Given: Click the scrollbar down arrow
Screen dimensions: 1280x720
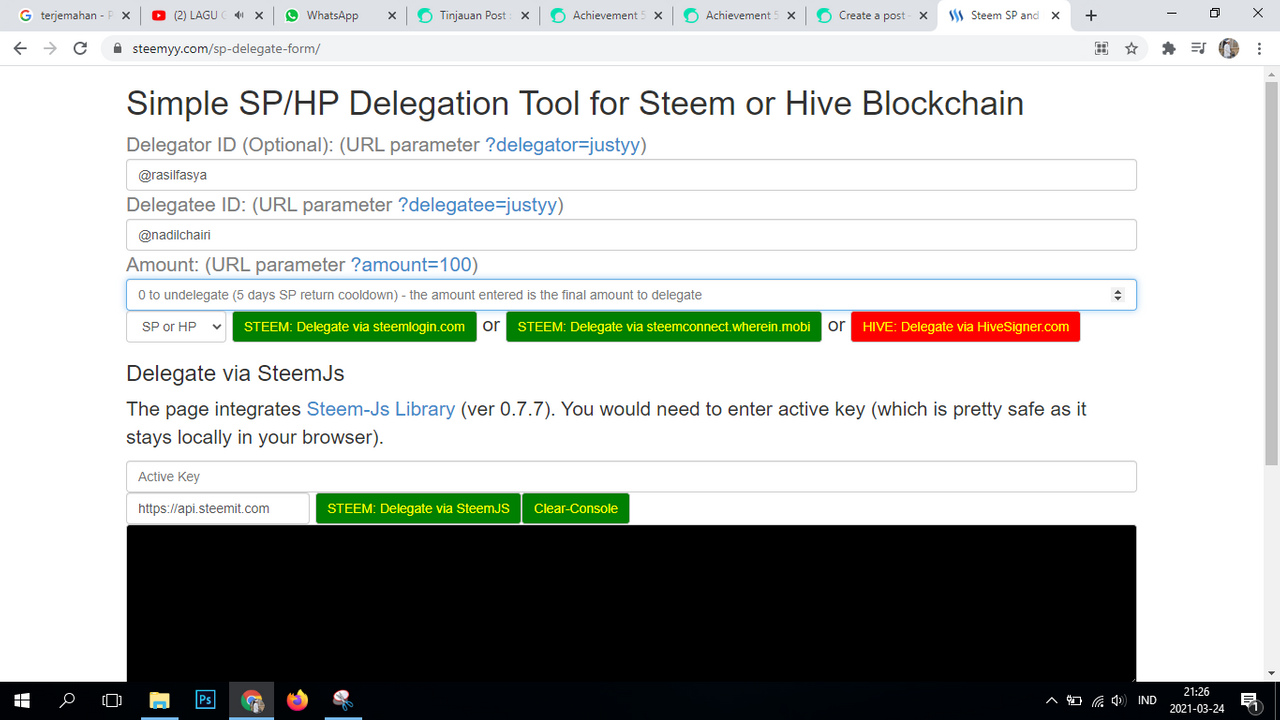Looking at the screenshot, I should tap(1271, 673).
